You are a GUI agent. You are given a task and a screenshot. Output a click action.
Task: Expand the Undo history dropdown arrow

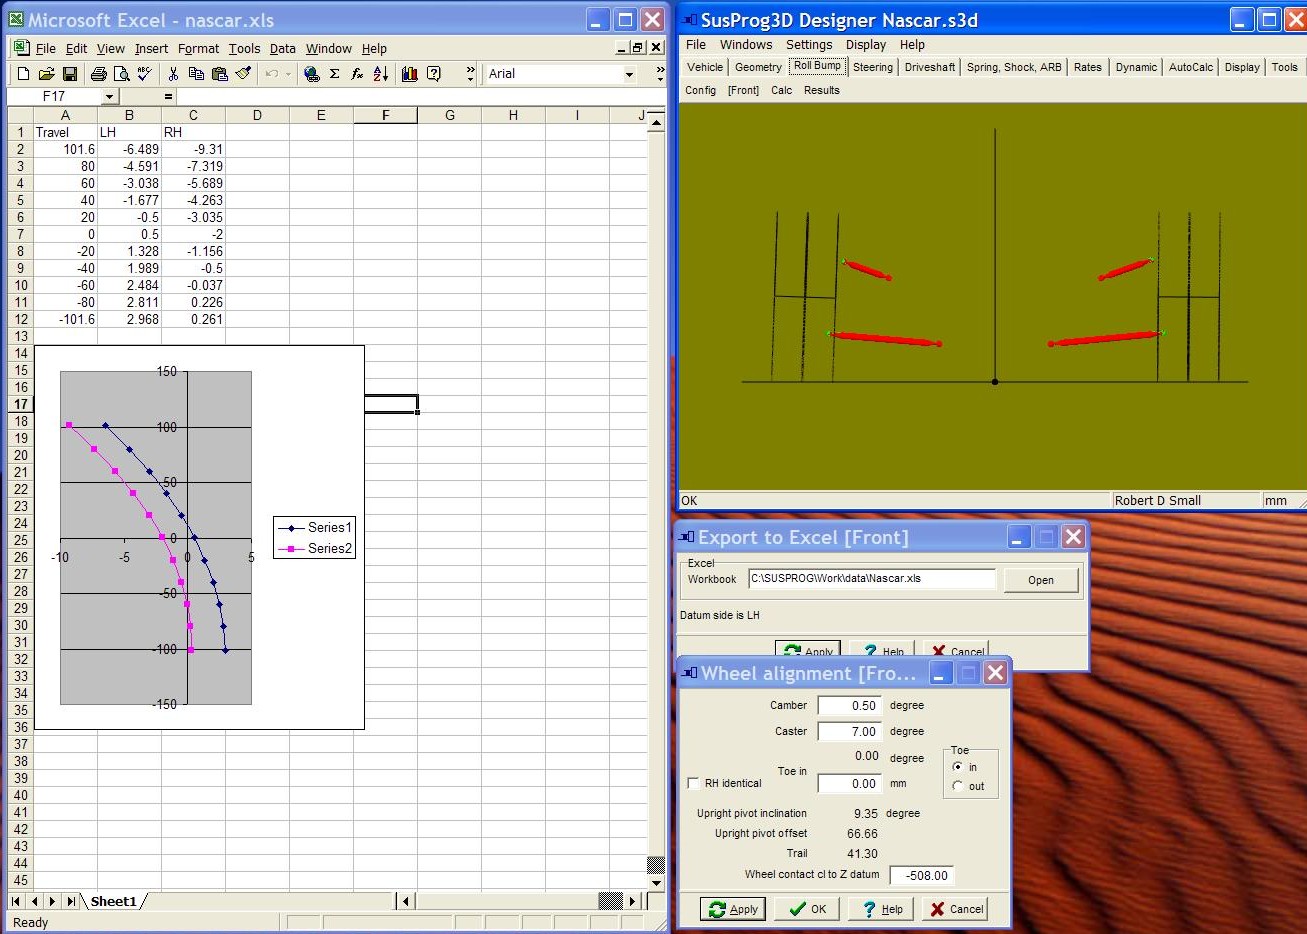coord(288,74)
